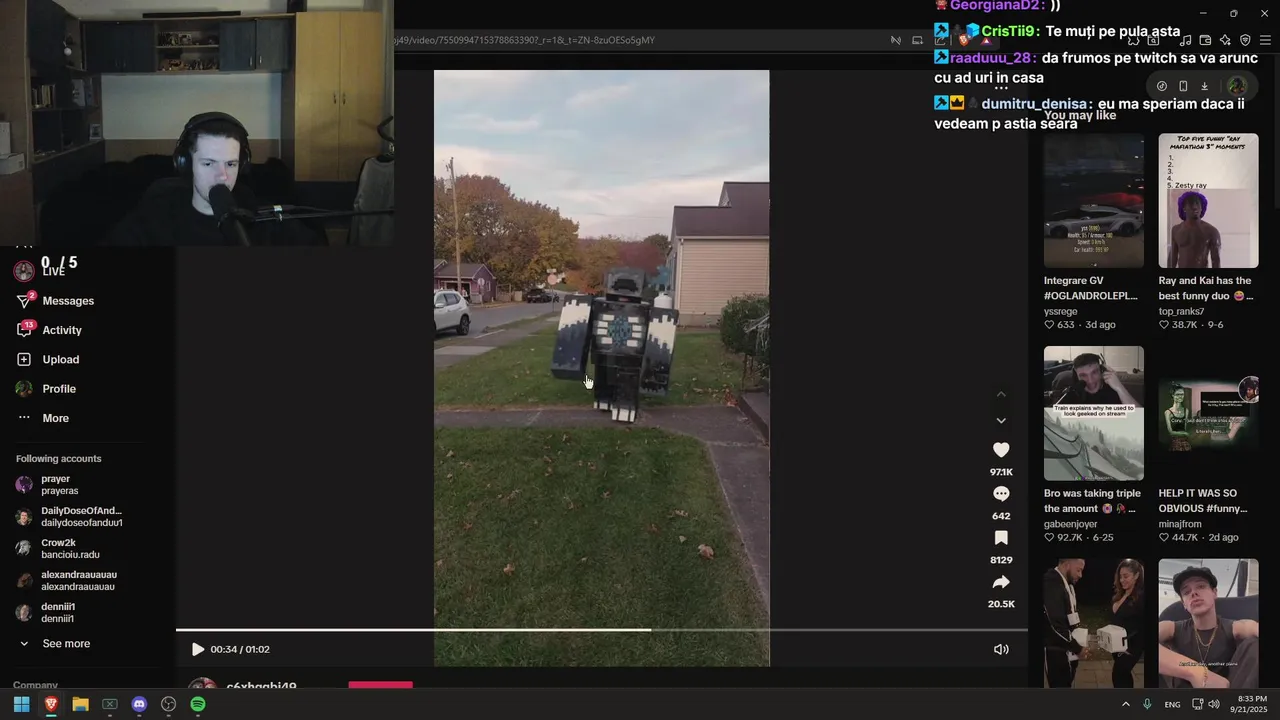Open ENG language switcher in tray
Image resolution: width=1280 pixels, height=720 pixels.
tap(1172, 704)
